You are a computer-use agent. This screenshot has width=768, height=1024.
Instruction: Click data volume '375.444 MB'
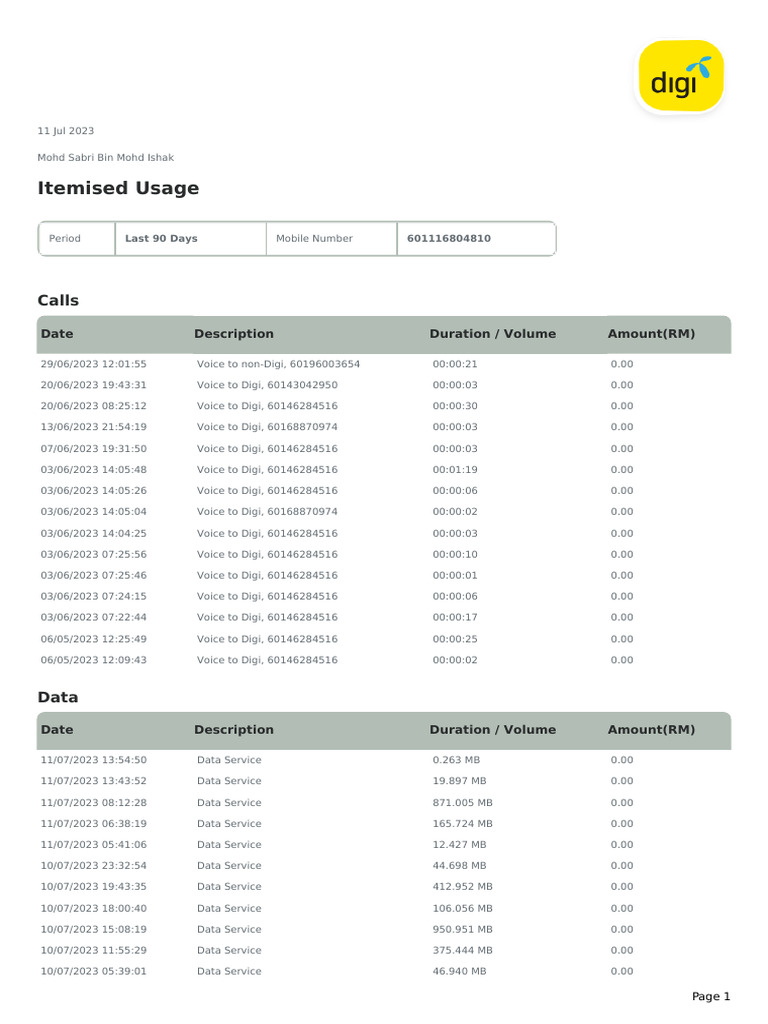pyautogui.click(x=462, y=950)
